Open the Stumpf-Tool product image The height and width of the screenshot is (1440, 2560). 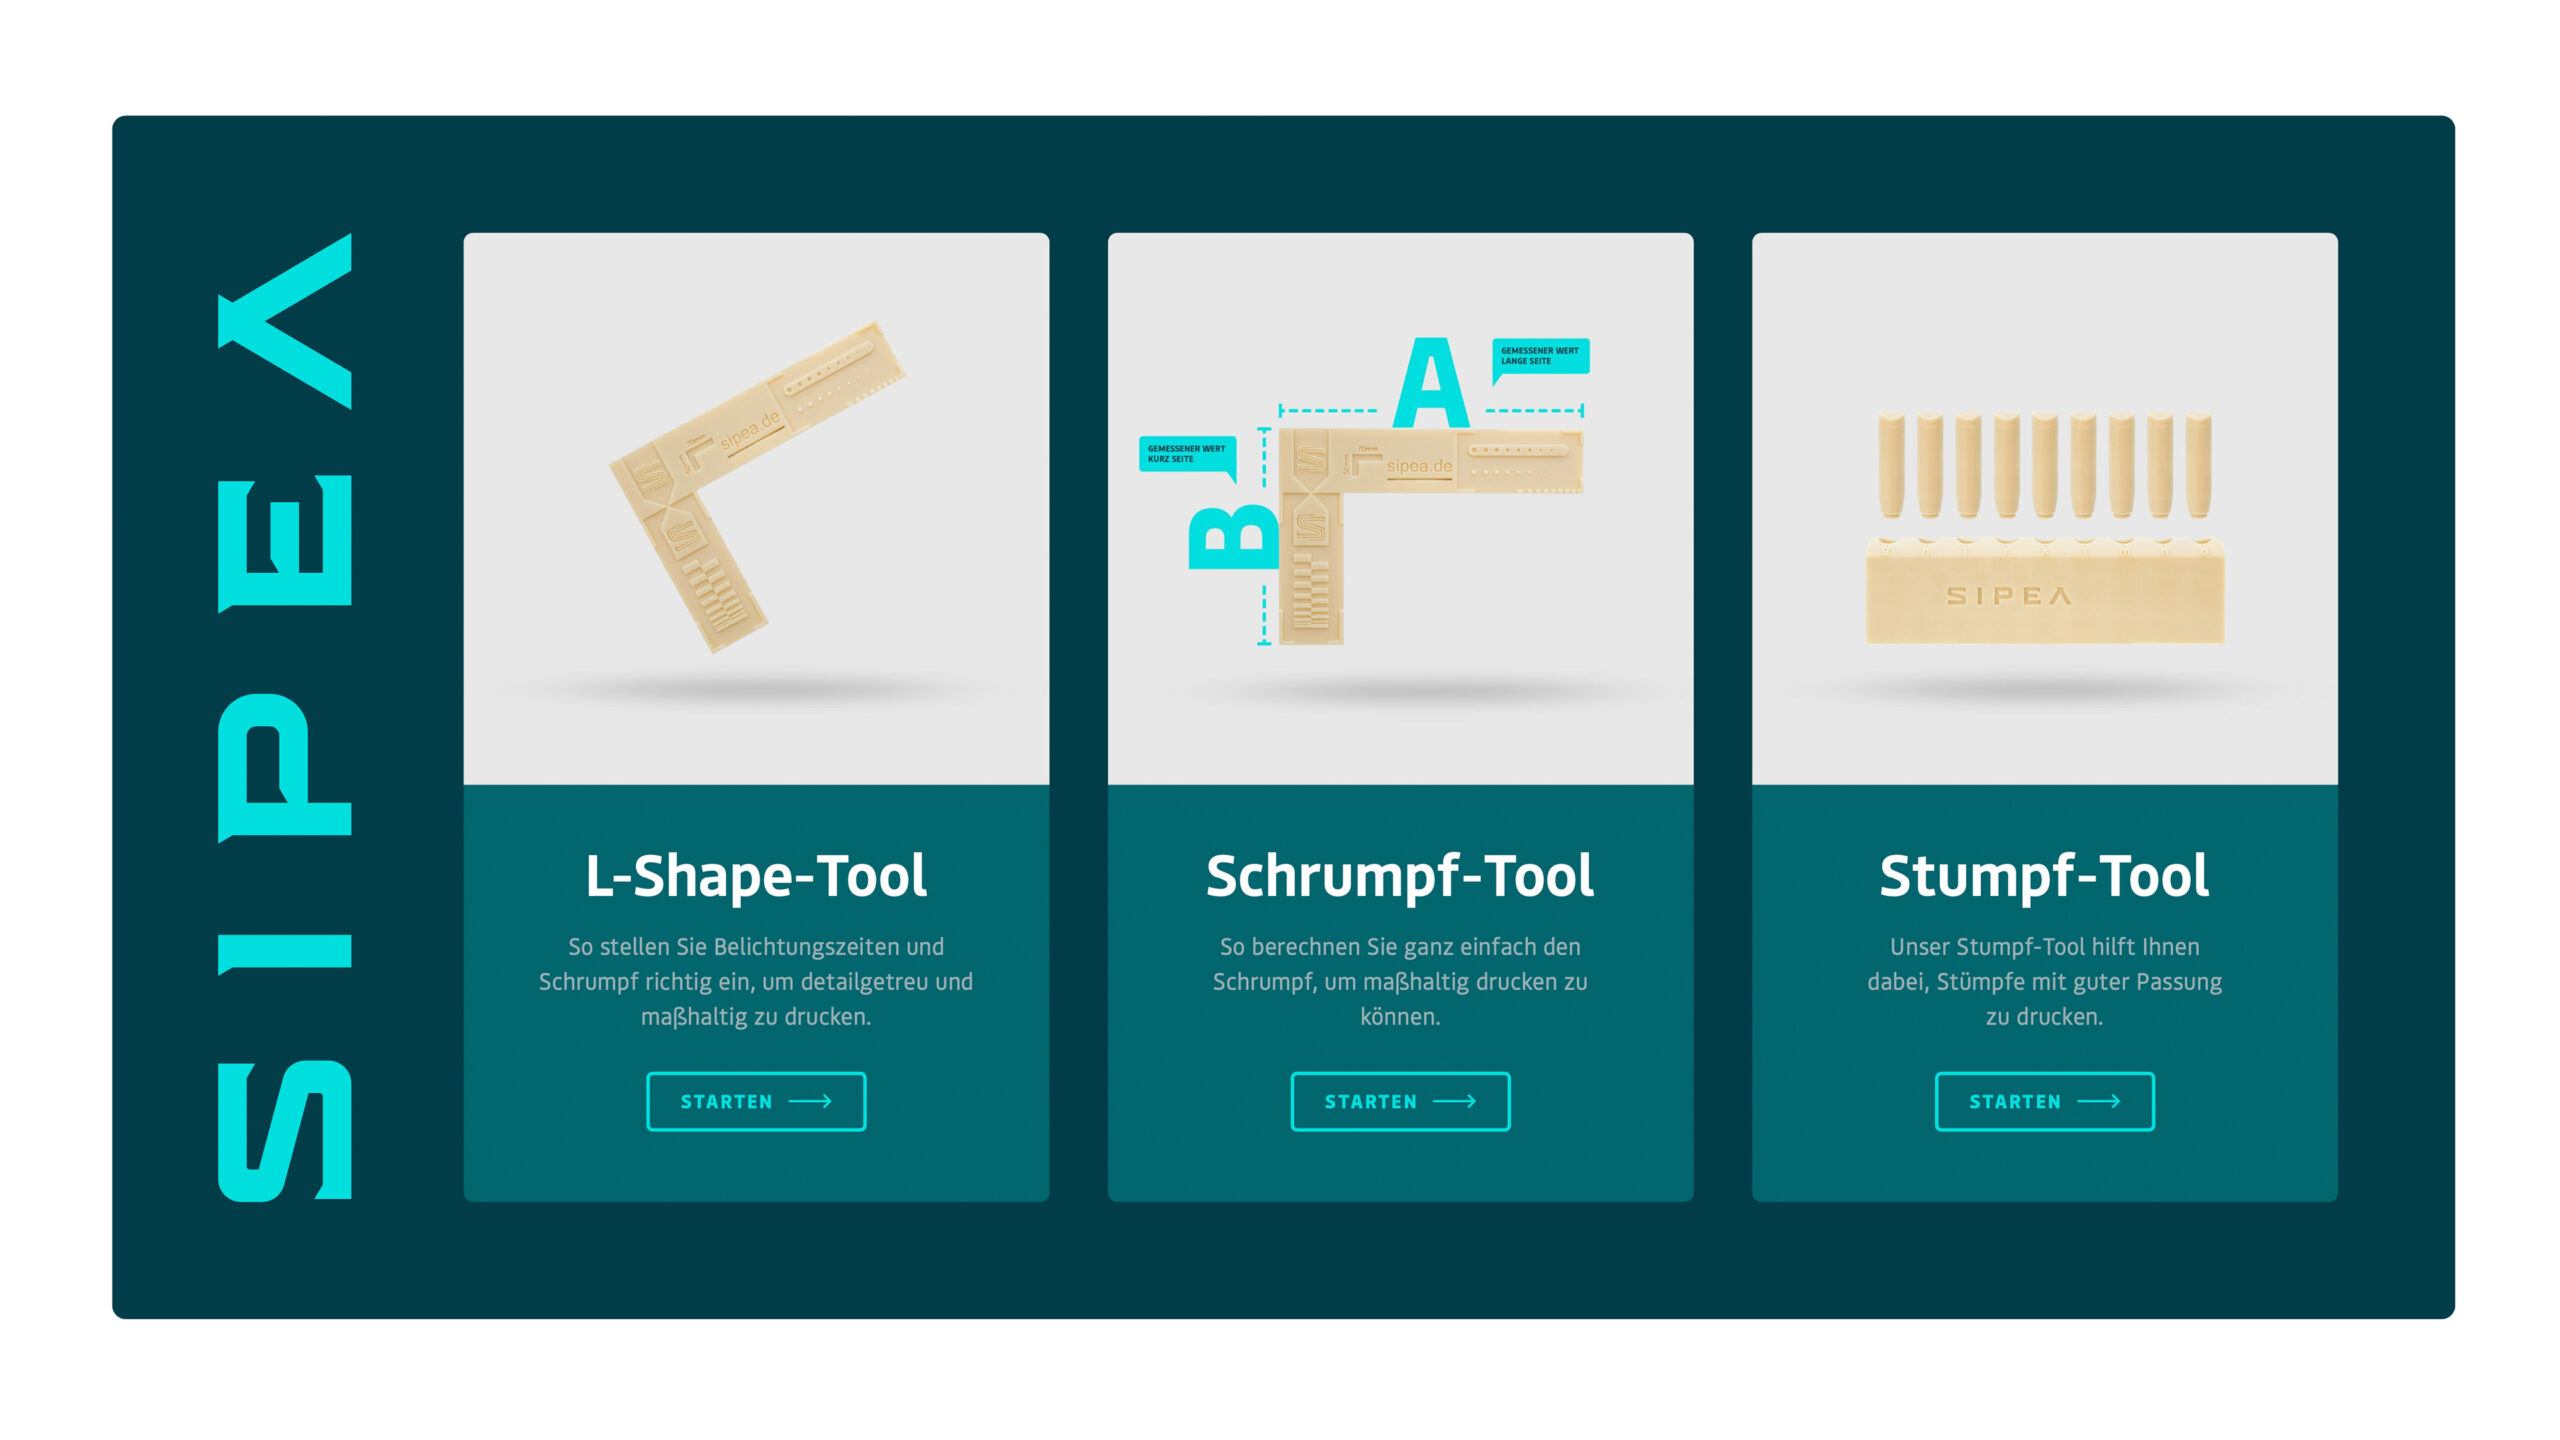coord(2044,509)
